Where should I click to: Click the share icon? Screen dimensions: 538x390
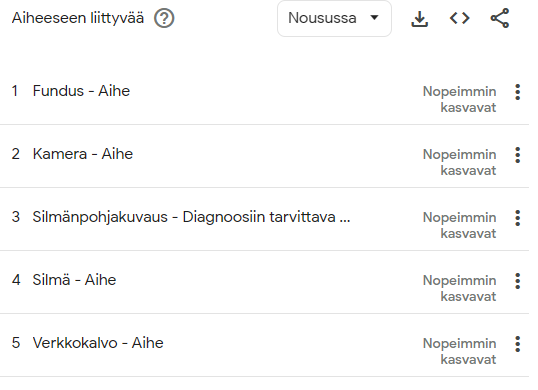[x=500, y=18]
